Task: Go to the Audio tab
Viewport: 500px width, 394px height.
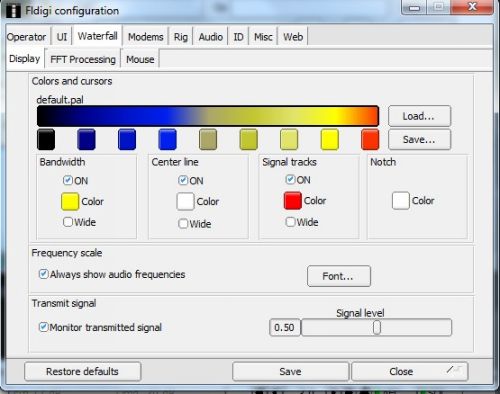Action: click(x=210, y=37)
